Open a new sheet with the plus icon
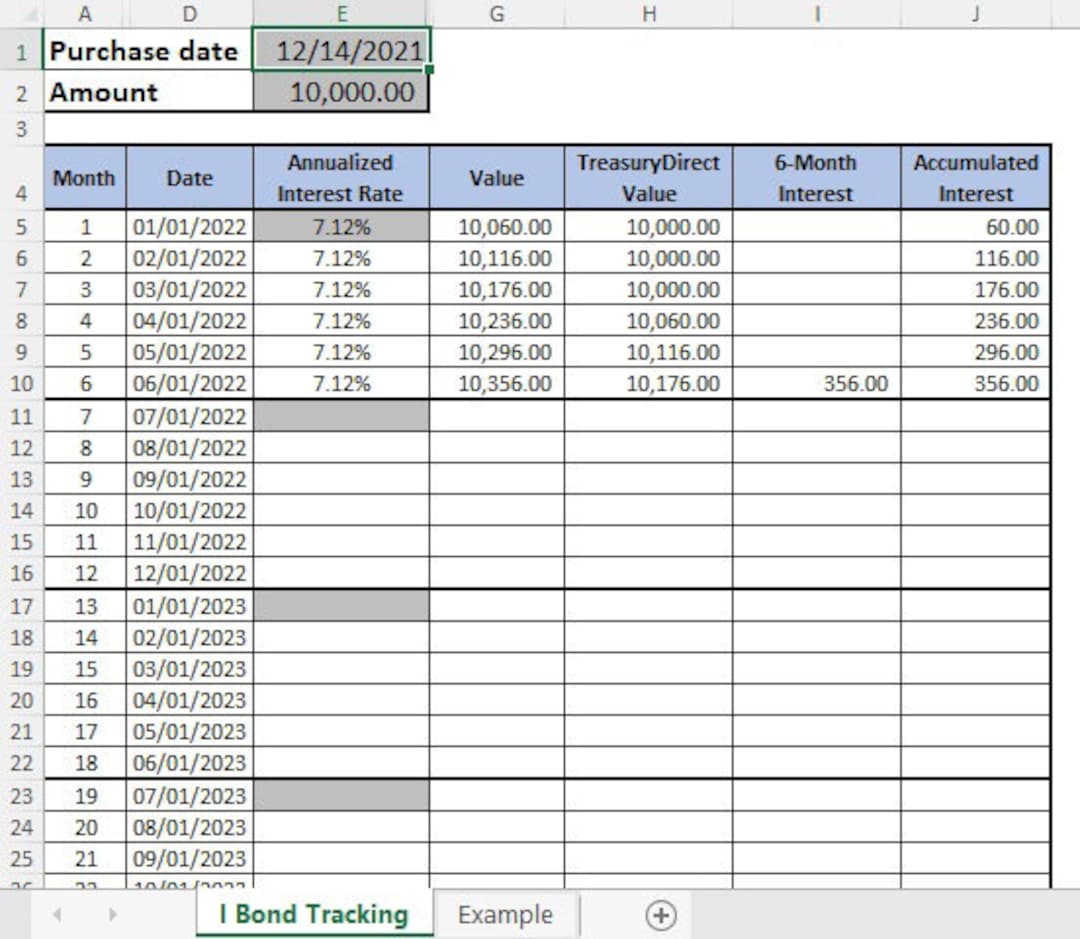Screen dimensions: 1080x939 pos(663,915)
